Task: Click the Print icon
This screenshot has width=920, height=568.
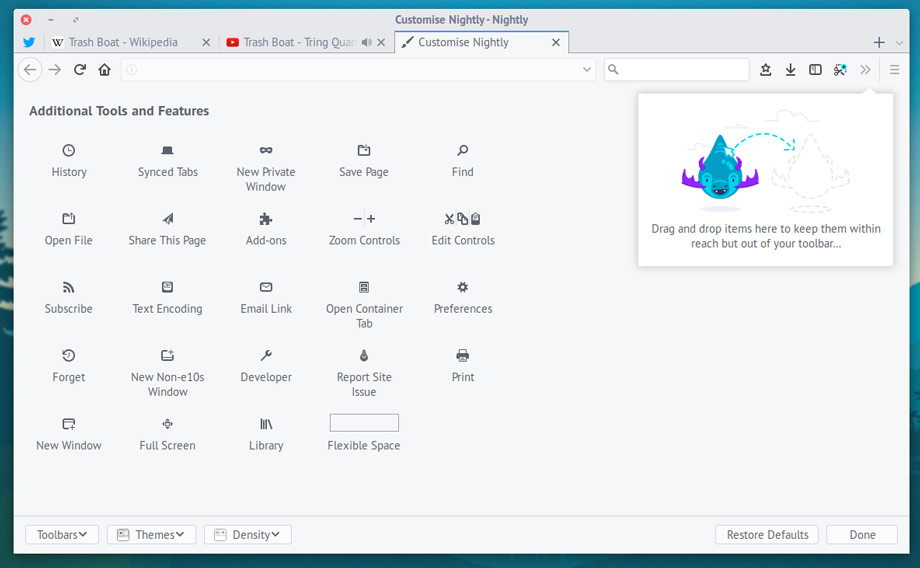Action: 462,356
